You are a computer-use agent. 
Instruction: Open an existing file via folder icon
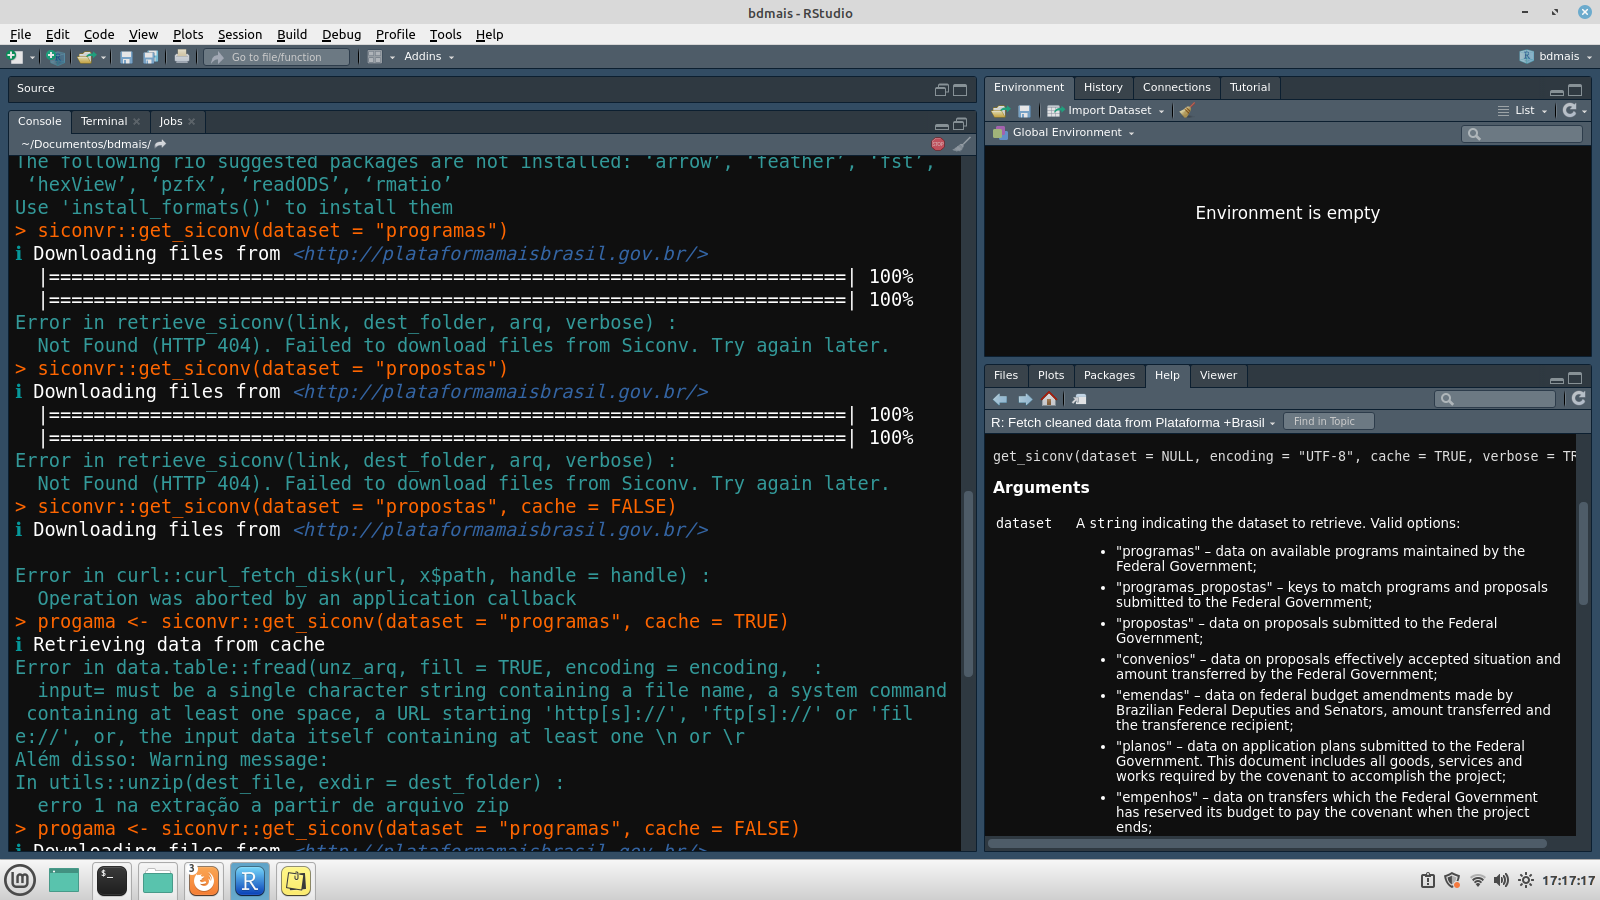click(85, 57)
